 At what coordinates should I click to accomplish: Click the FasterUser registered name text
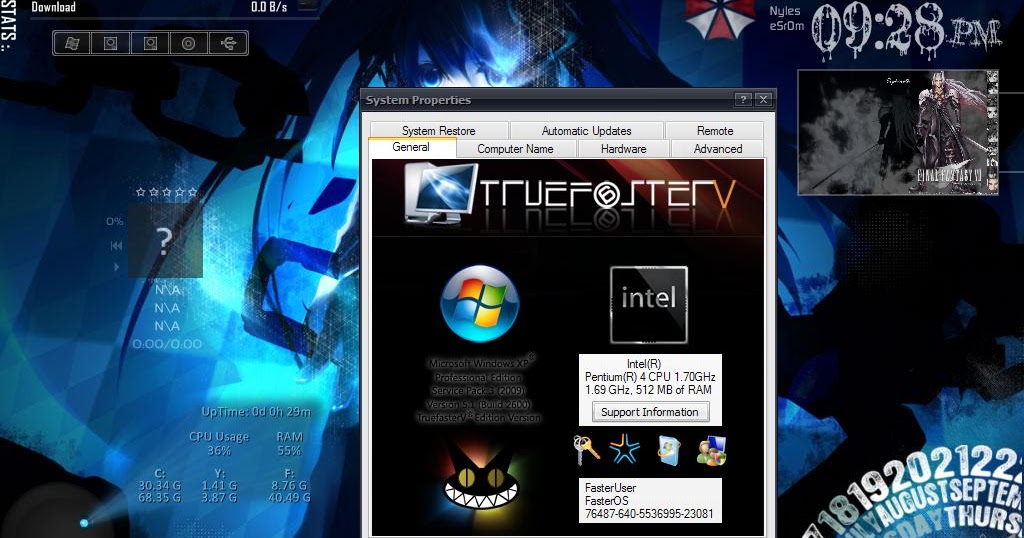(x=610, y=488)
